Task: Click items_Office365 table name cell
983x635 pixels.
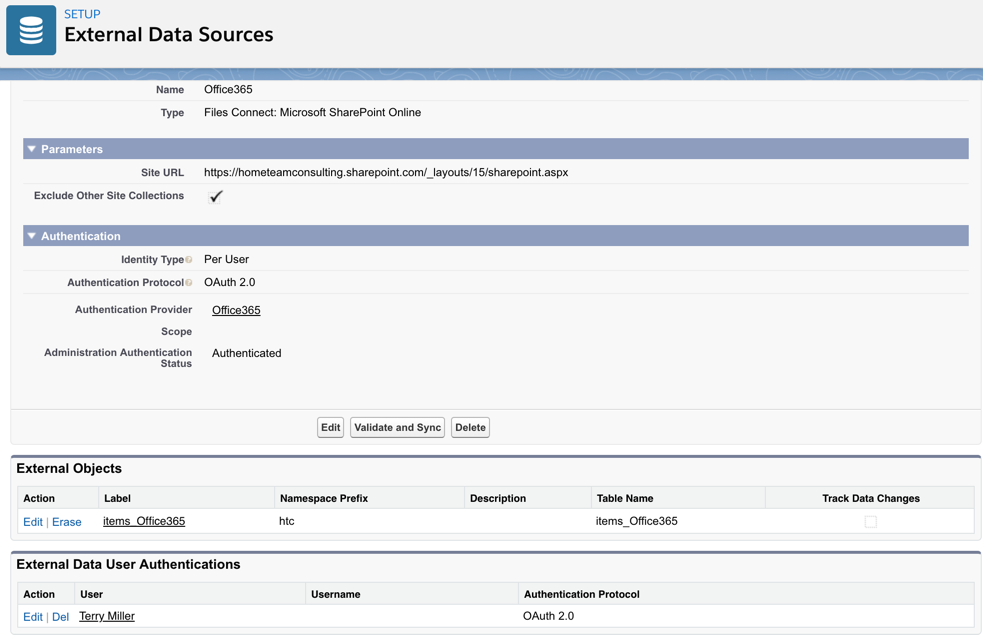Action: pyautogui.click(x=636, y=521)
